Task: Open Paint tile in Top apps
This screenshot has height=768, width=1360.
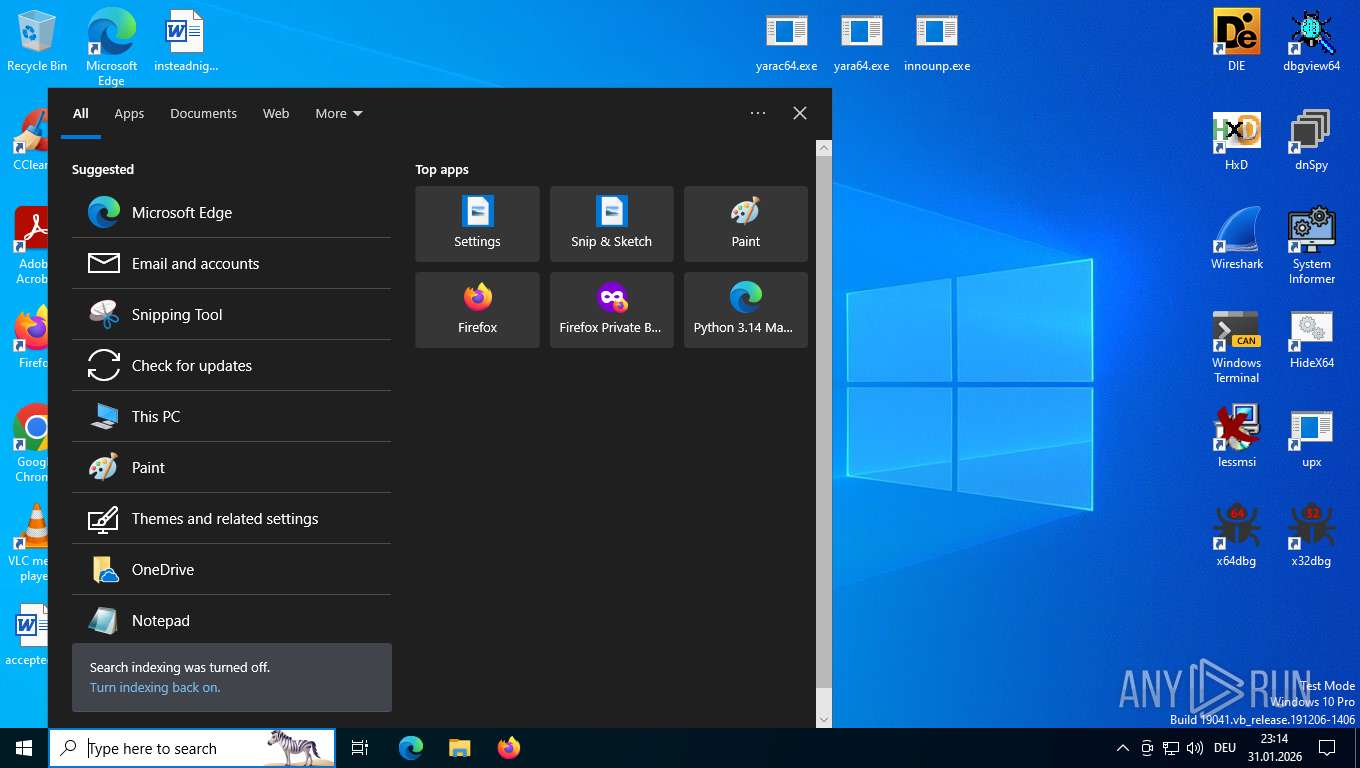Action: click(x=746, y=224)
